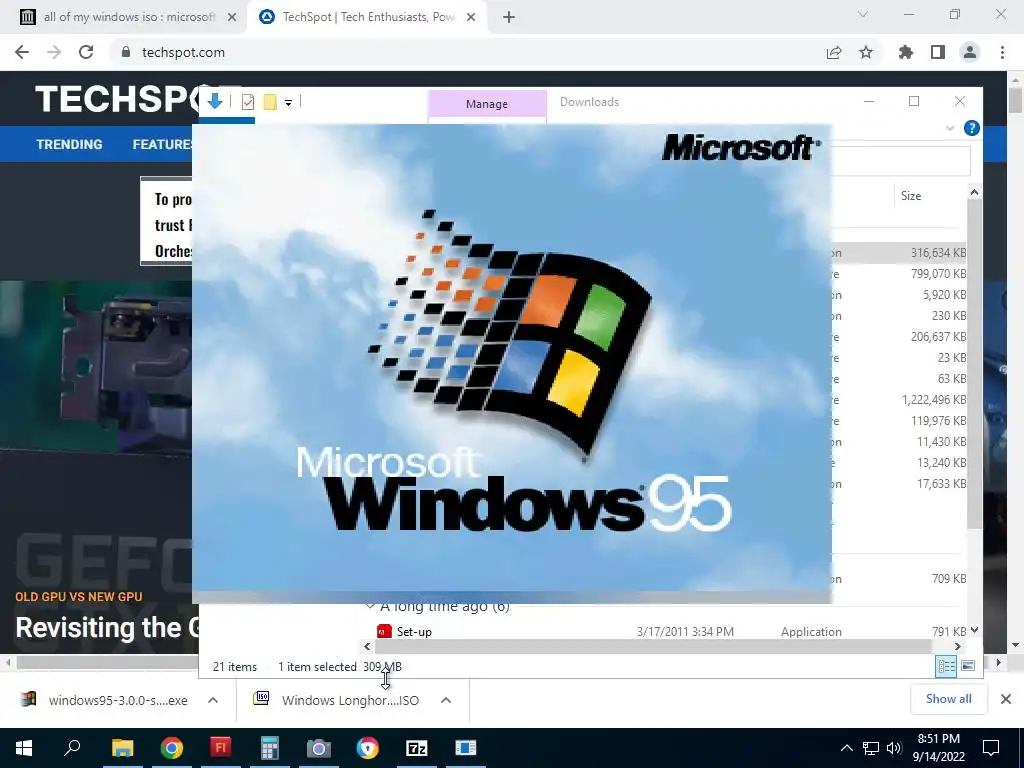
Task: Click the Explorer horizontal scroll right arrow
Action: (957, 647)
